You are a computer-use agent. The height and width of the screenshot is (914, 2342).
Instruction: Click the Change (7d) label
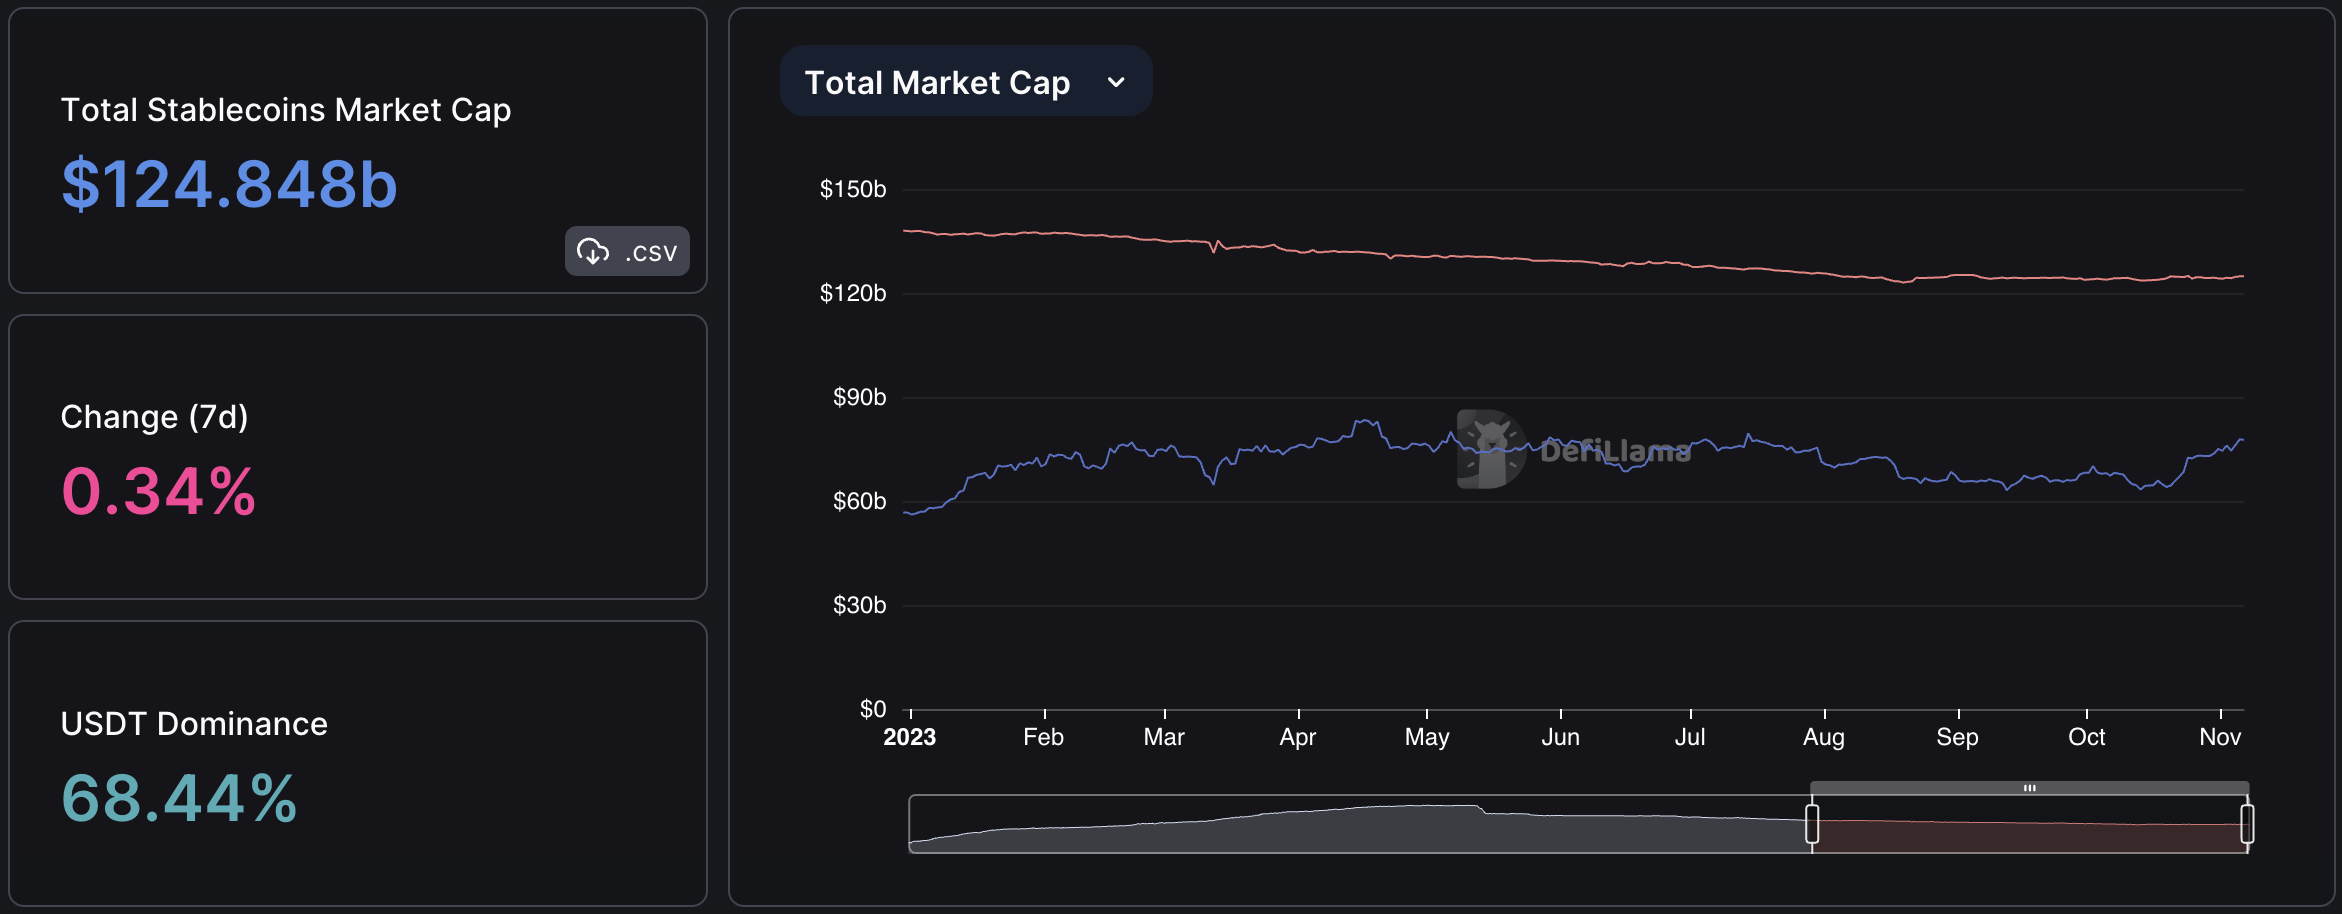point(154,417)
